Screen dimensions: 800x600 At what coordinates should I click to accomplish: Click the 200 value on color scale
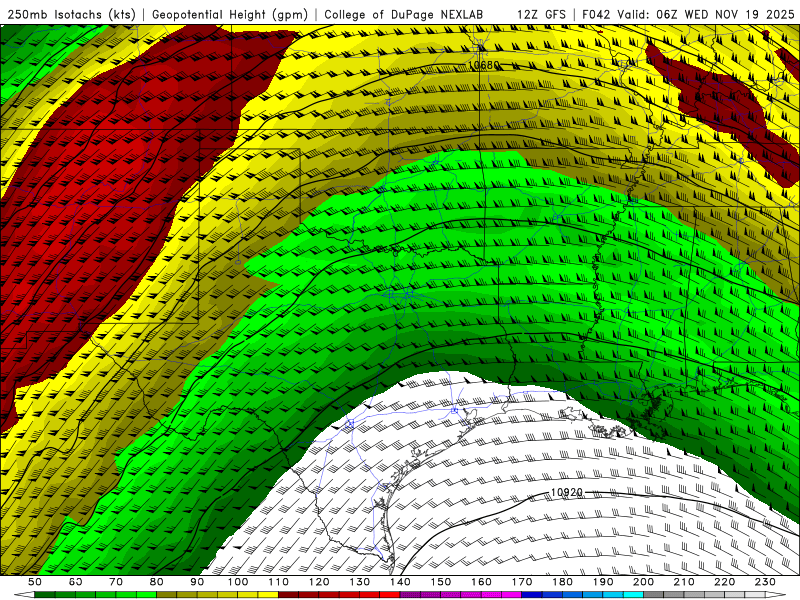[644, 582]
